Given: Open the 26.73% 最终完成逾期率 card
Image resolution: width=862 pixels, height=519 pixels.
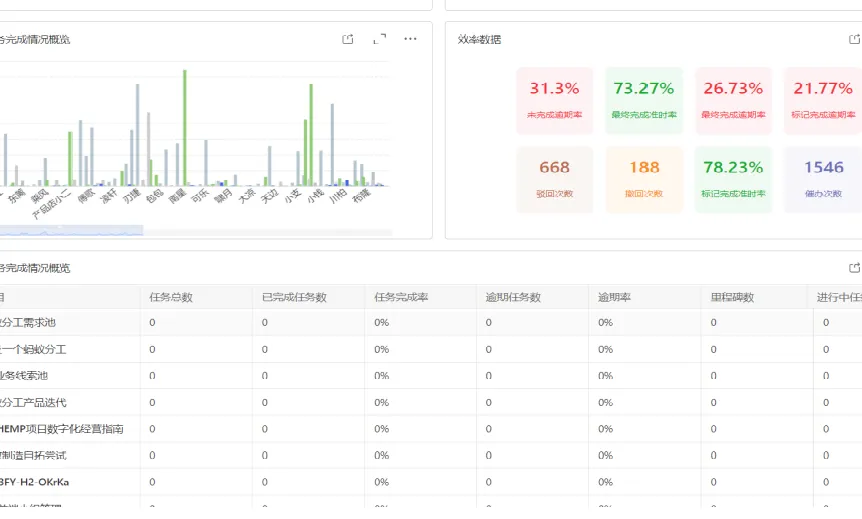Looking at the screenshot, I should (733, 101).
